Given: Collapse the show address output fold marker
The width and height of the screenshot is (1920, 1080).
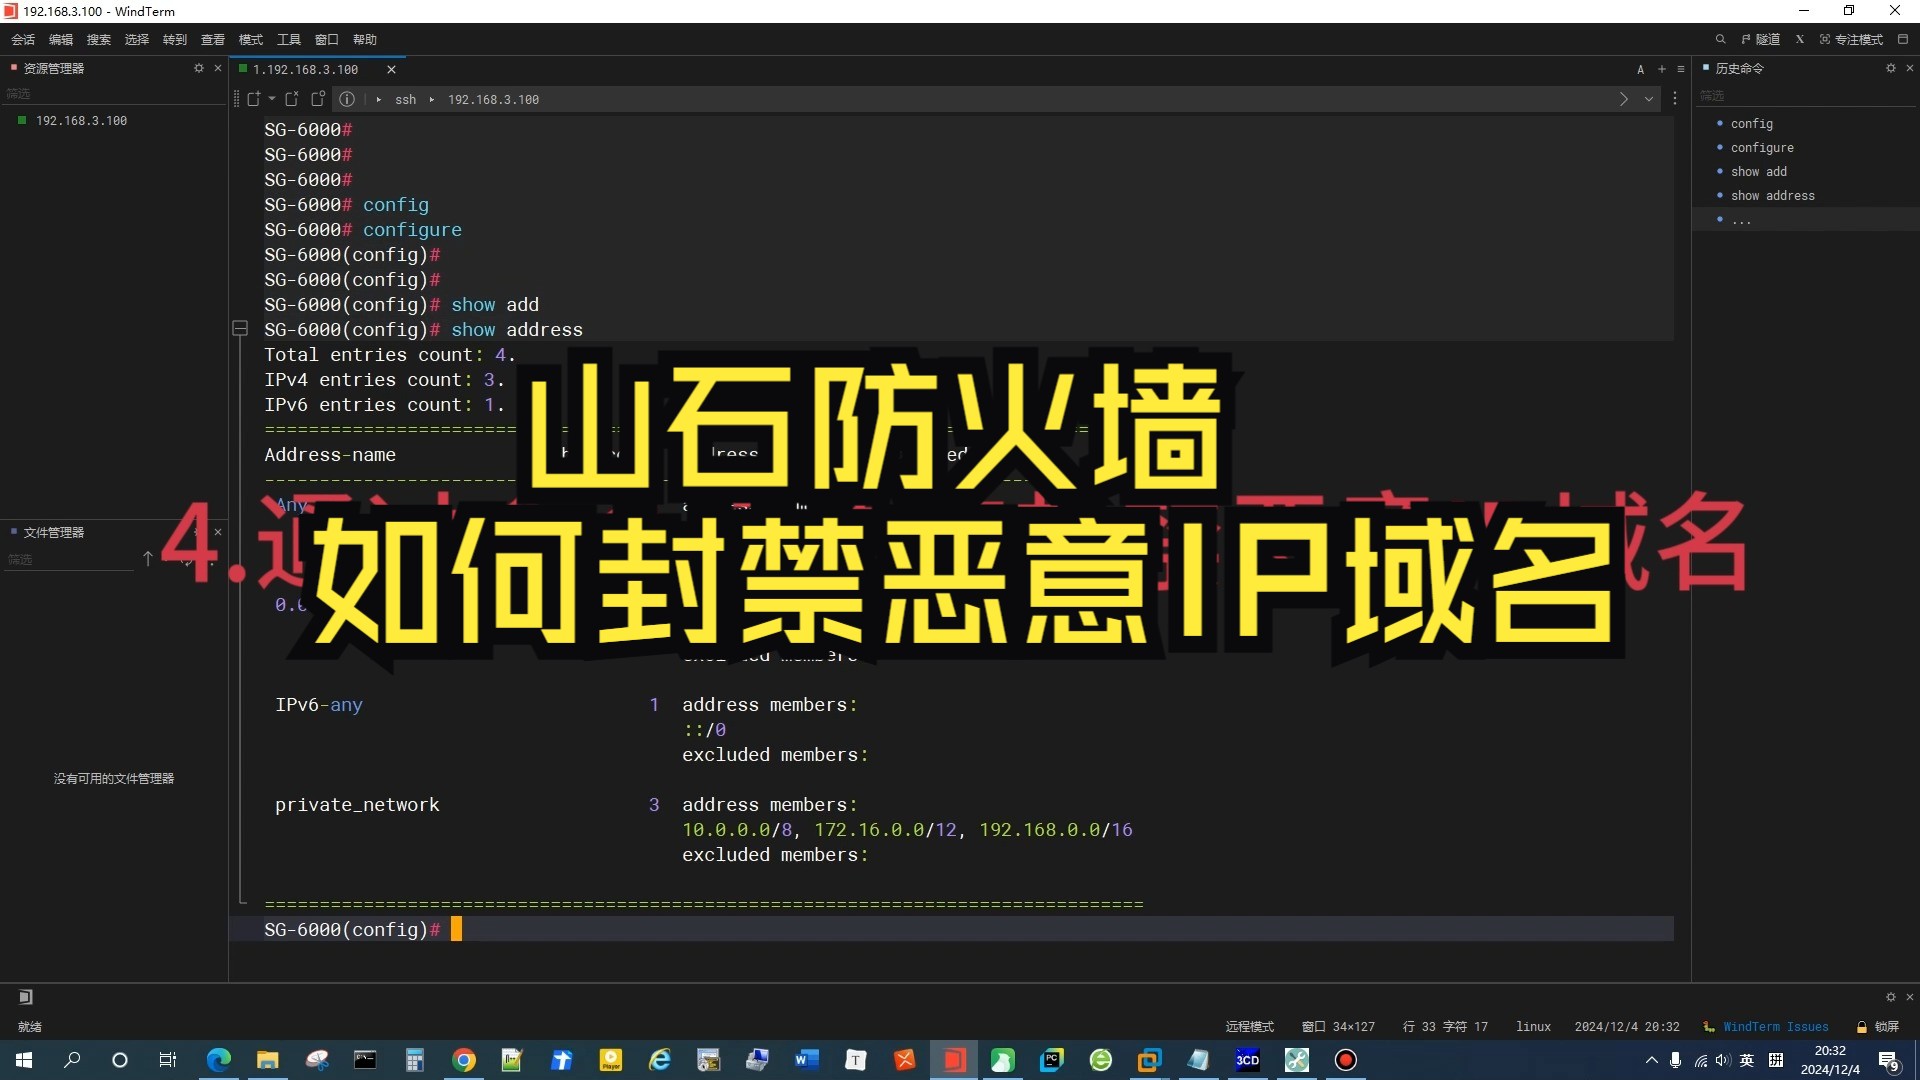Looking at the screenshot, I should (x=240, y=328).
